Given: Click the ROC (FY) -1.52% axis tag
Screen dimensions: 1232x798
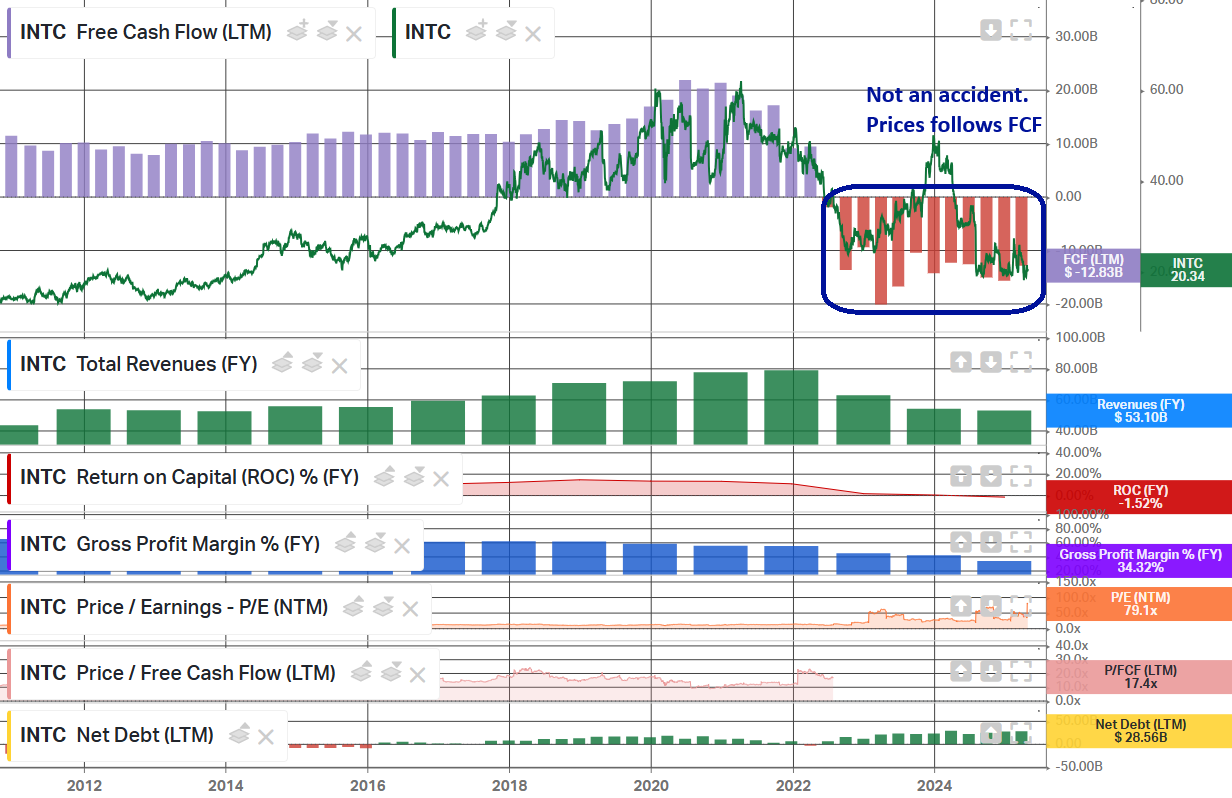Looking at the screenshot, I should pyautogui.click(x=1139, y=496).
